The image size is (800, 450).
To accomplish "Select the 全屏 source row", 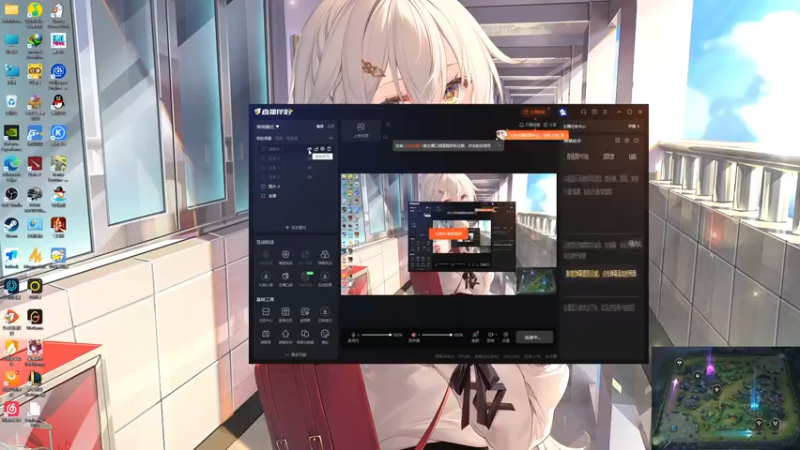I will [295, 196].
